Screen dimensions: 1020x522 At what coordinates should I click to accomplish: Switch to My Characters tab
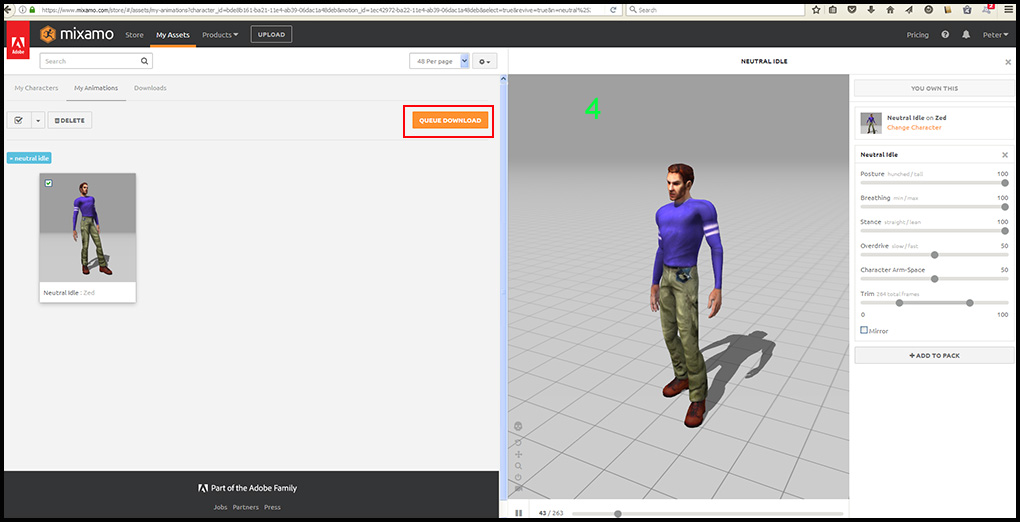pos(36,88)
